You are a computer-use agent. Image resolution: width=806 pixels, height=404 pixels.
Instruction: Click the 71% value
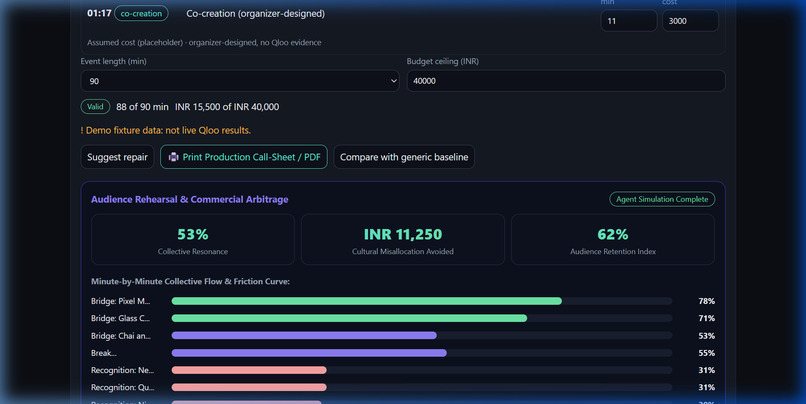pyautogui.click(x=706, y=318)
